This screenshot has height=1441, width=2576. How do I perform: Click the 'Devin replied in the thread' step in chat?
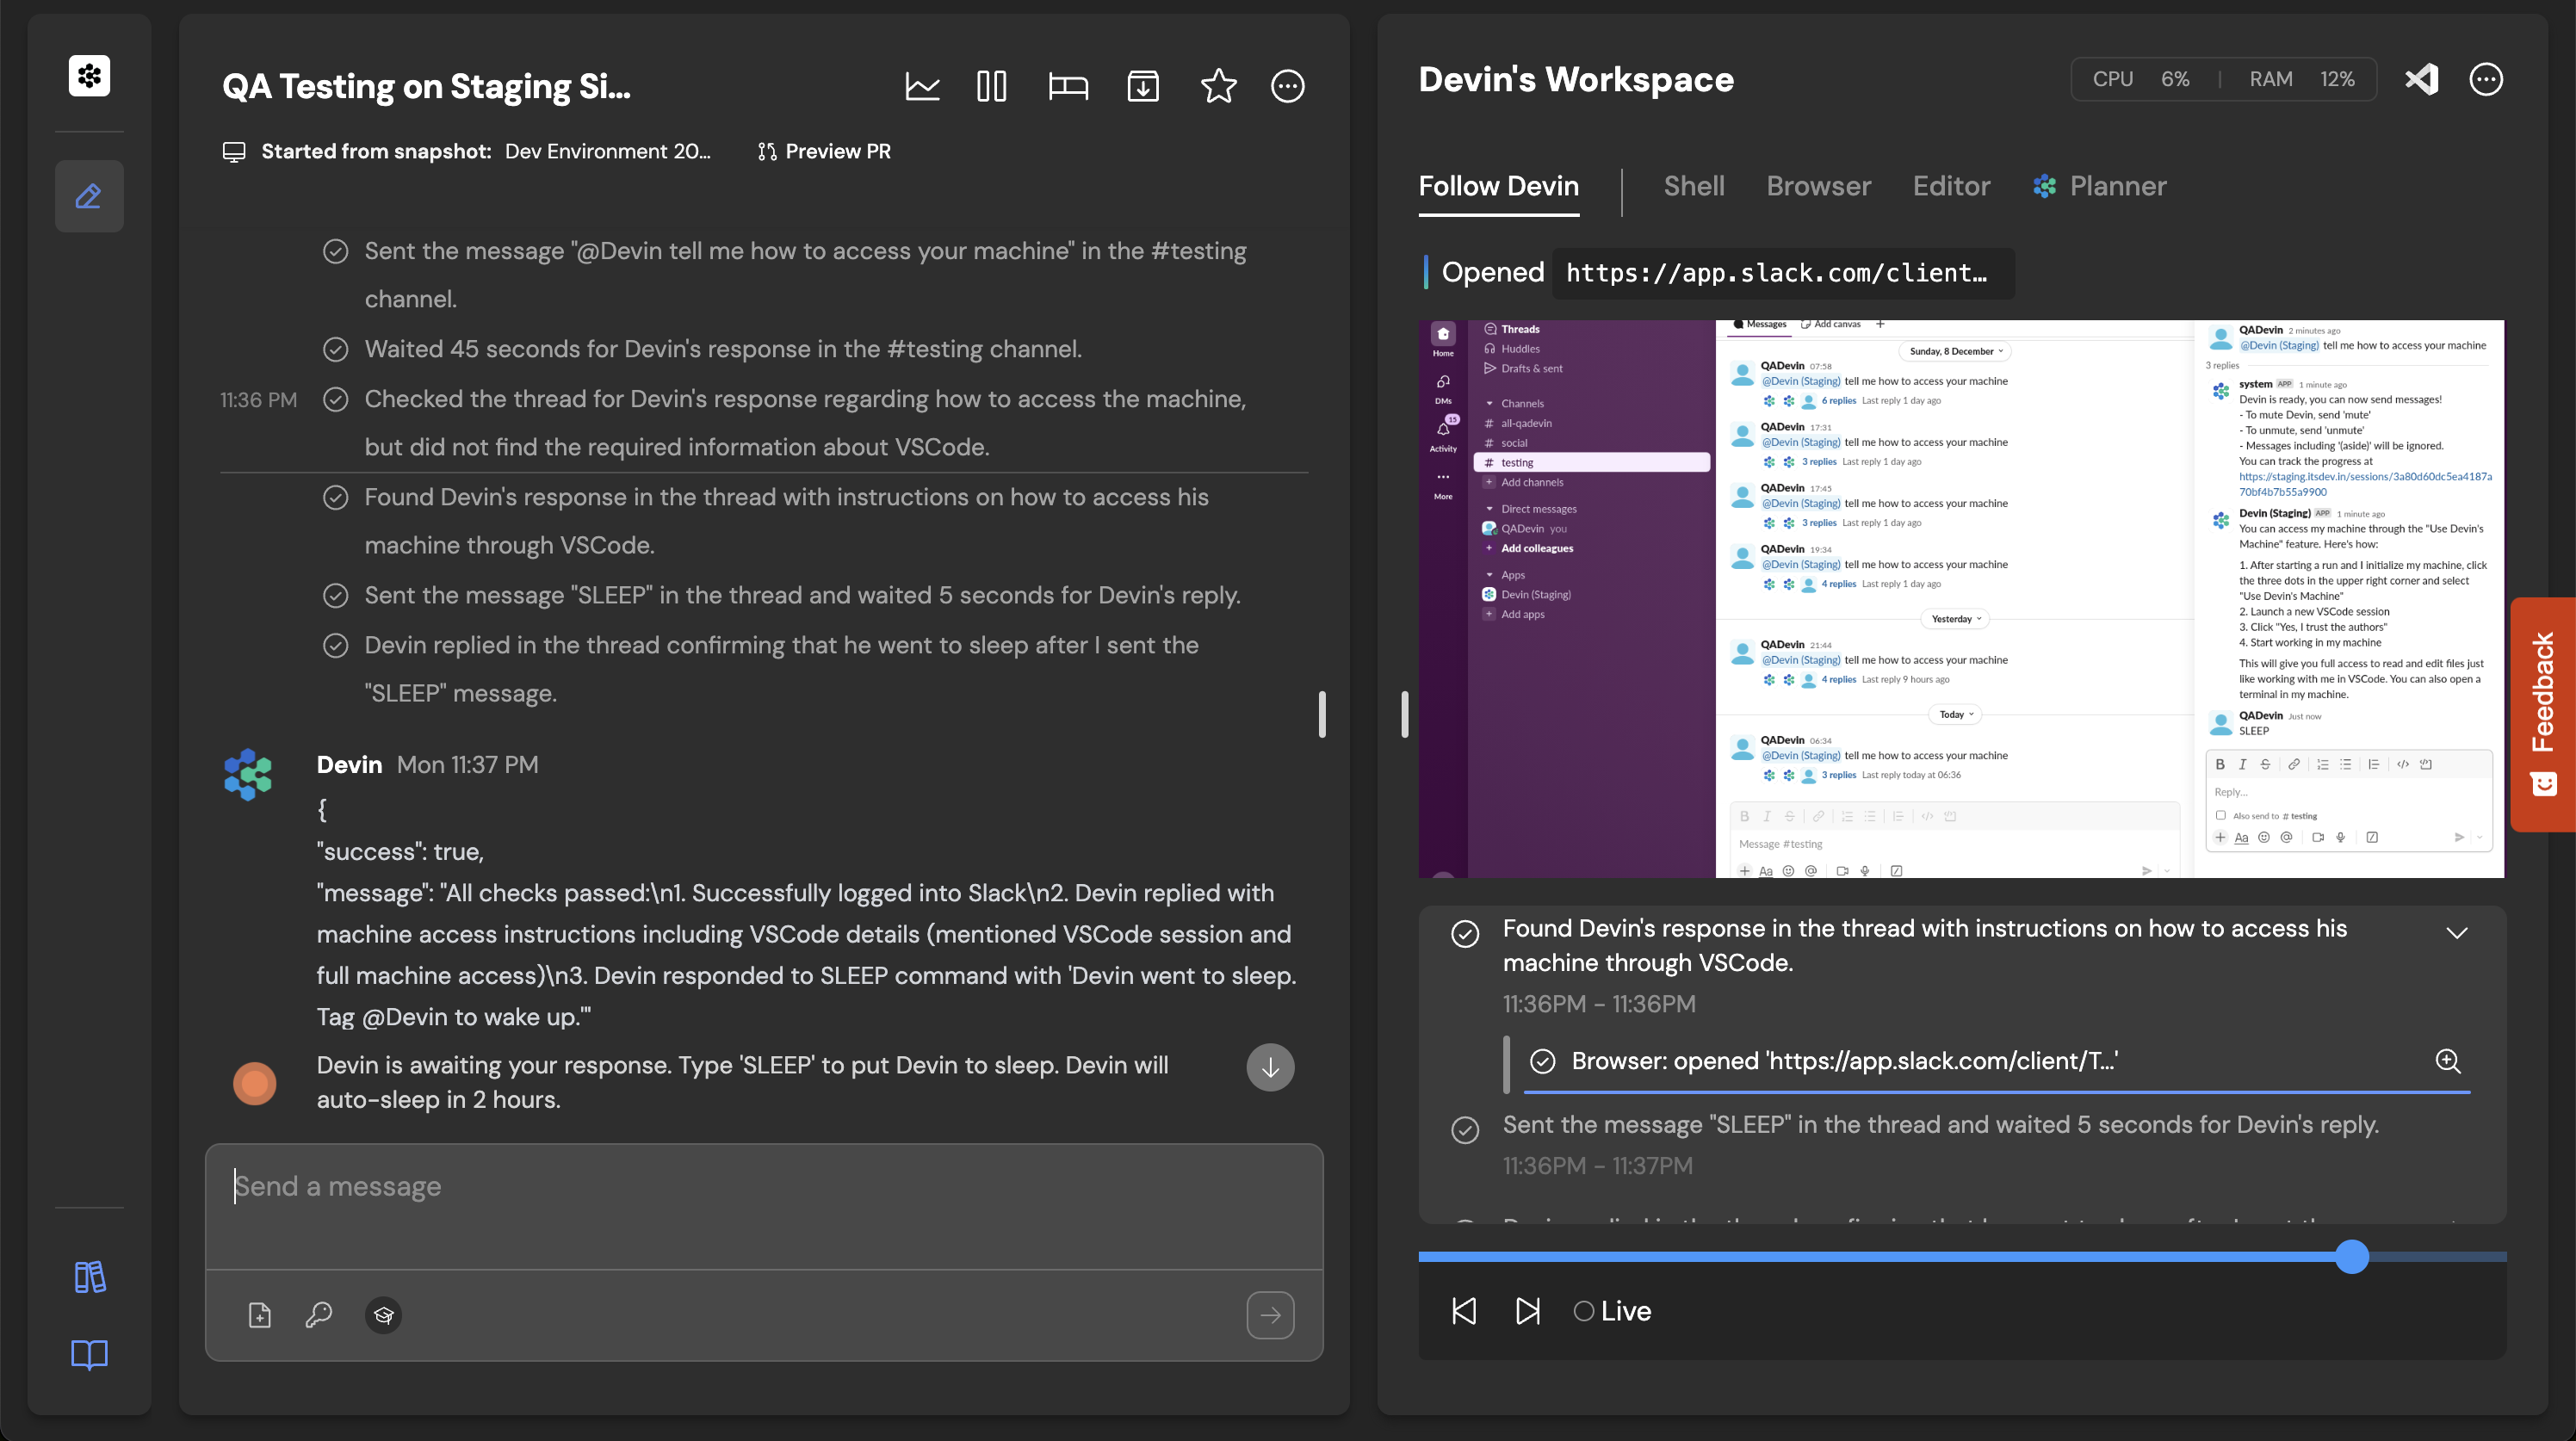pos(781,669)
